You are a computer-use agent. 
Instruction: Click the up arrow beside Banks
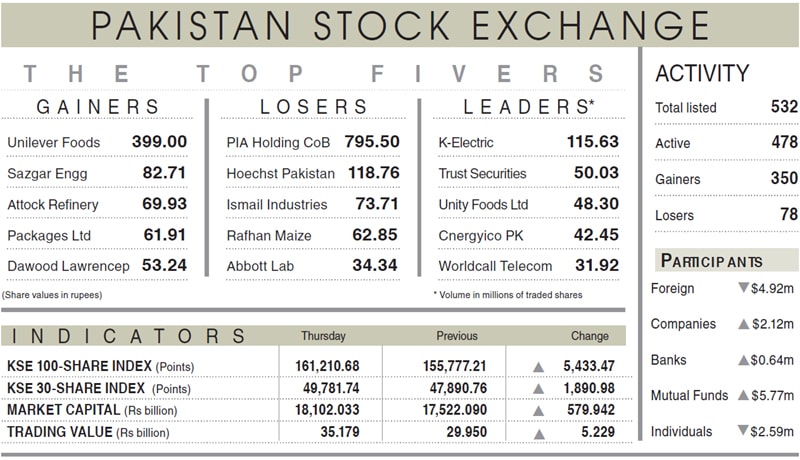[x=743, y=360]
